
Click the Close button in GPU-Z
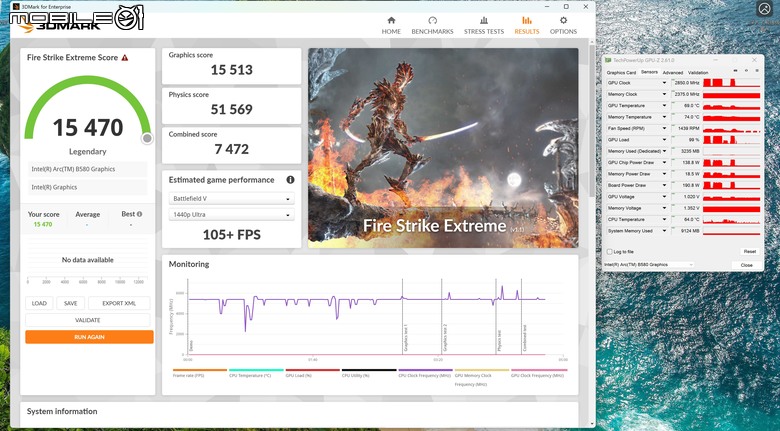click(x=746, y=265)
